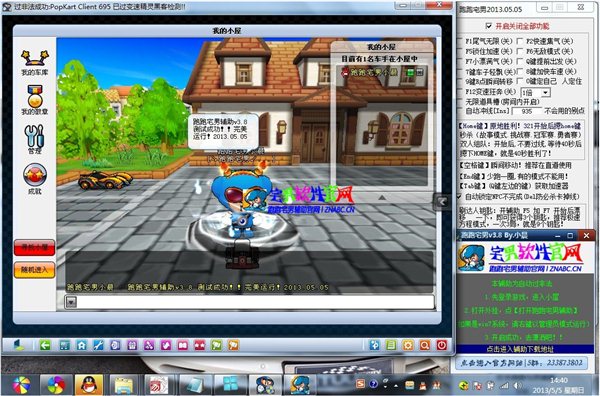
Task: Open QQ penguin in Windows taskbar
Action: point(89,384)
